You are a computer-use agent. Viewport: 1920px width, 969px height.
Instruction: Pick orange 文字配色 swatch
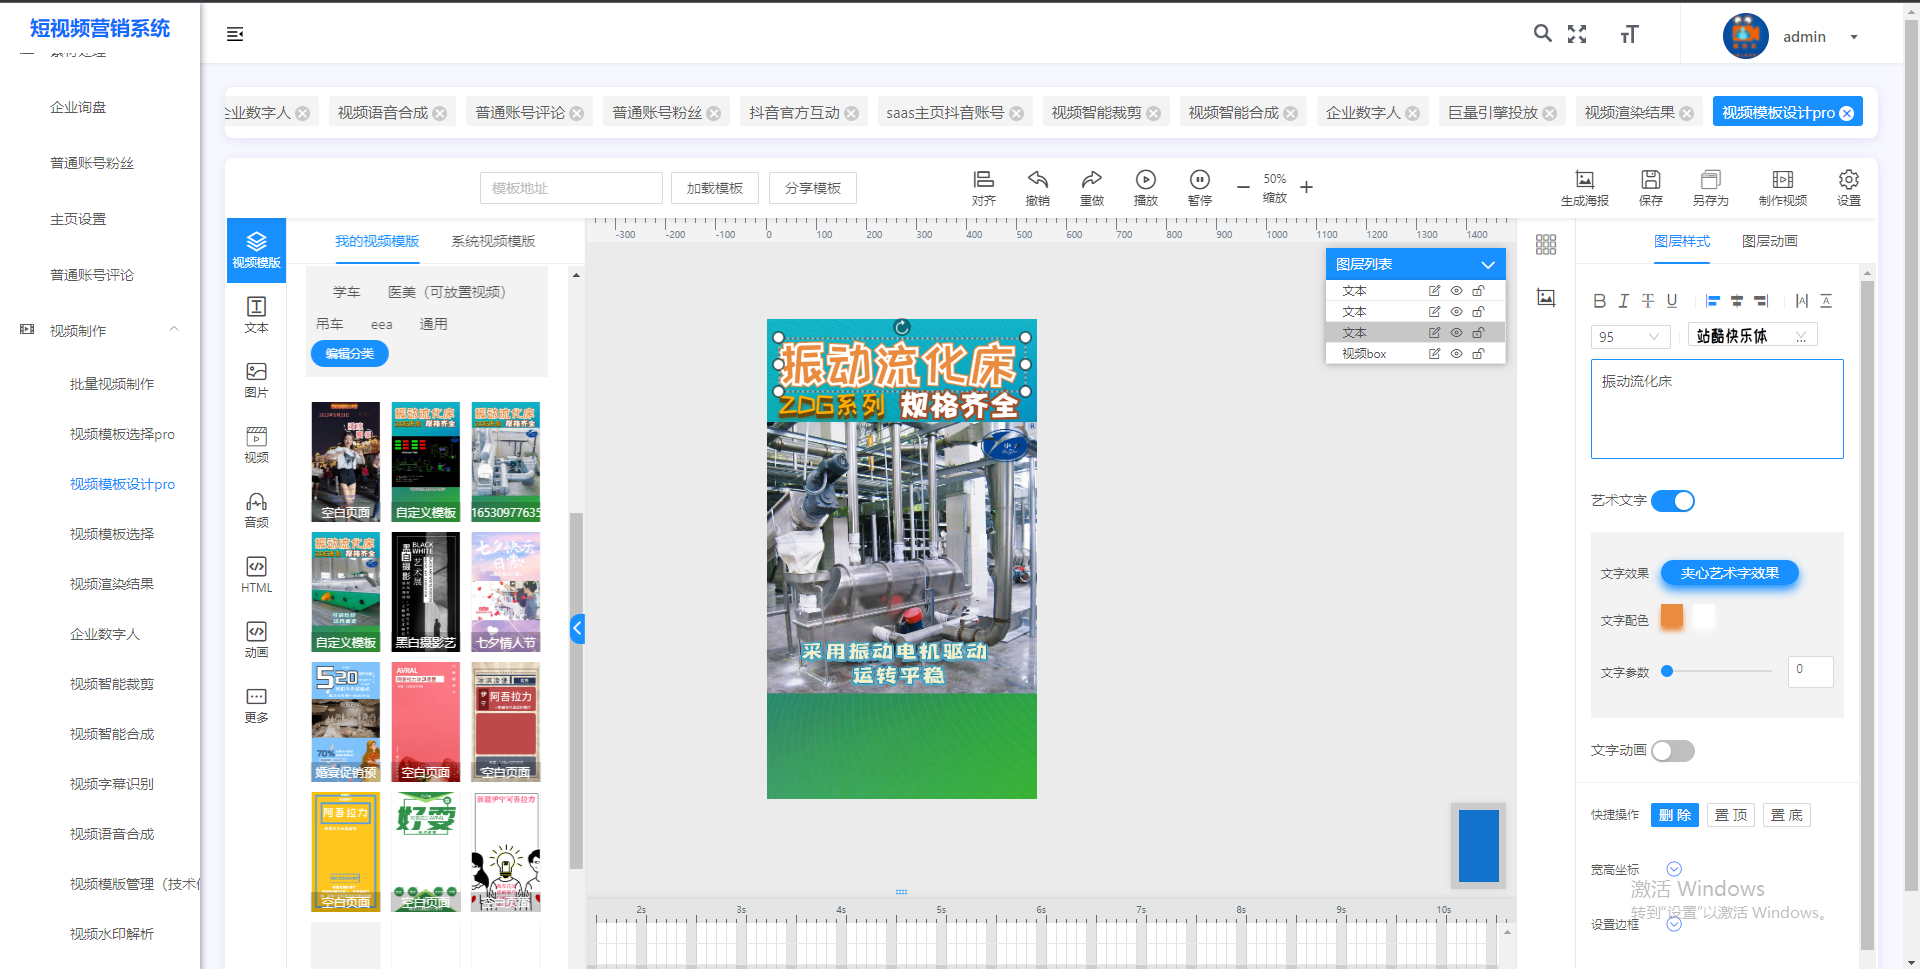tap(1671, 616)
